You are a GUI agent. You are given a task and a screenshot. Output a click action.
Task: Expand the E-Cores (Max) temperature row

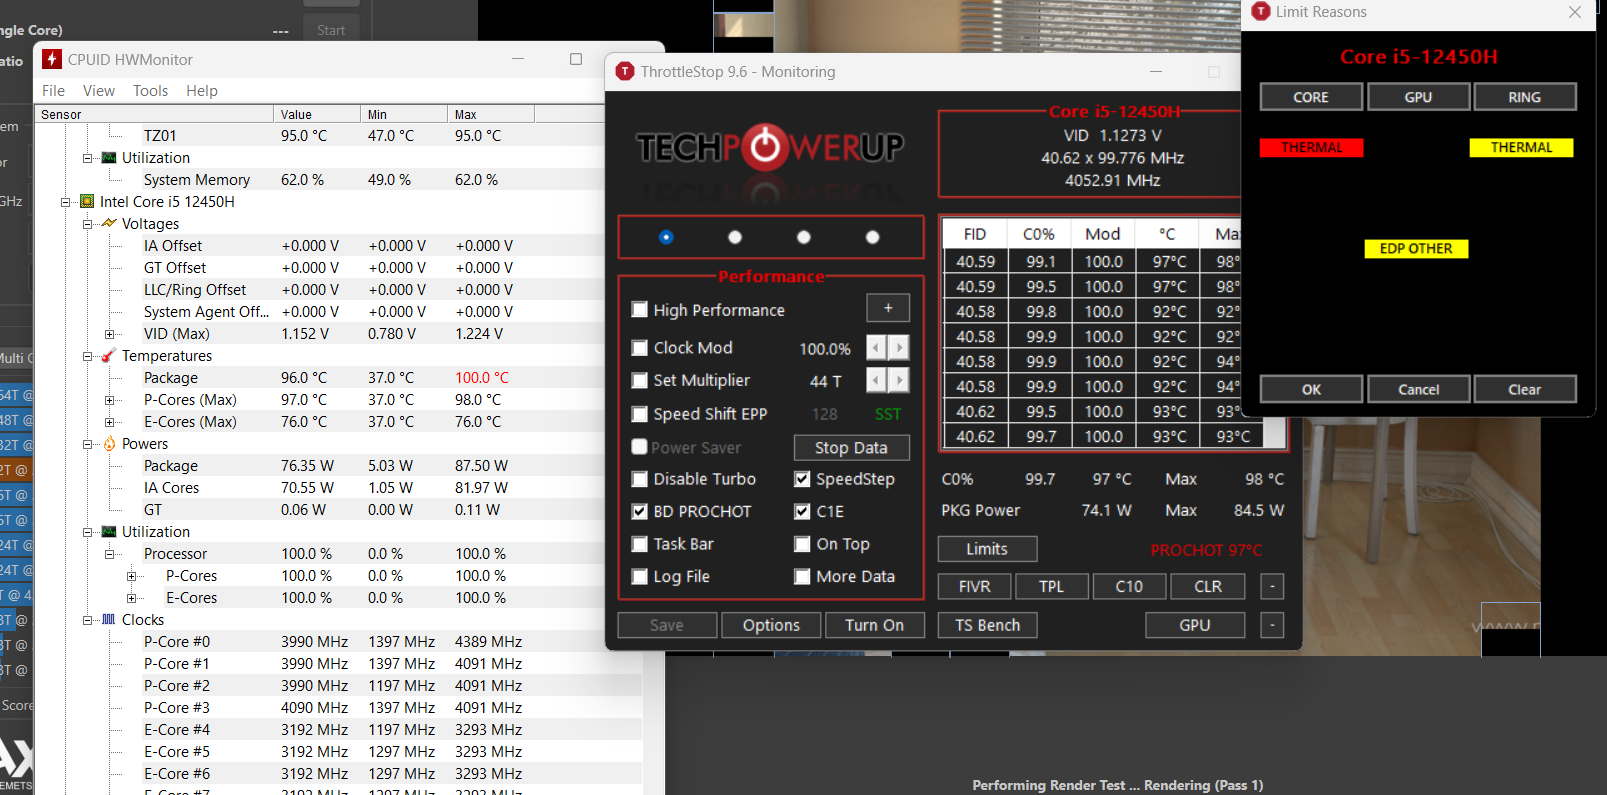[109, 422]
